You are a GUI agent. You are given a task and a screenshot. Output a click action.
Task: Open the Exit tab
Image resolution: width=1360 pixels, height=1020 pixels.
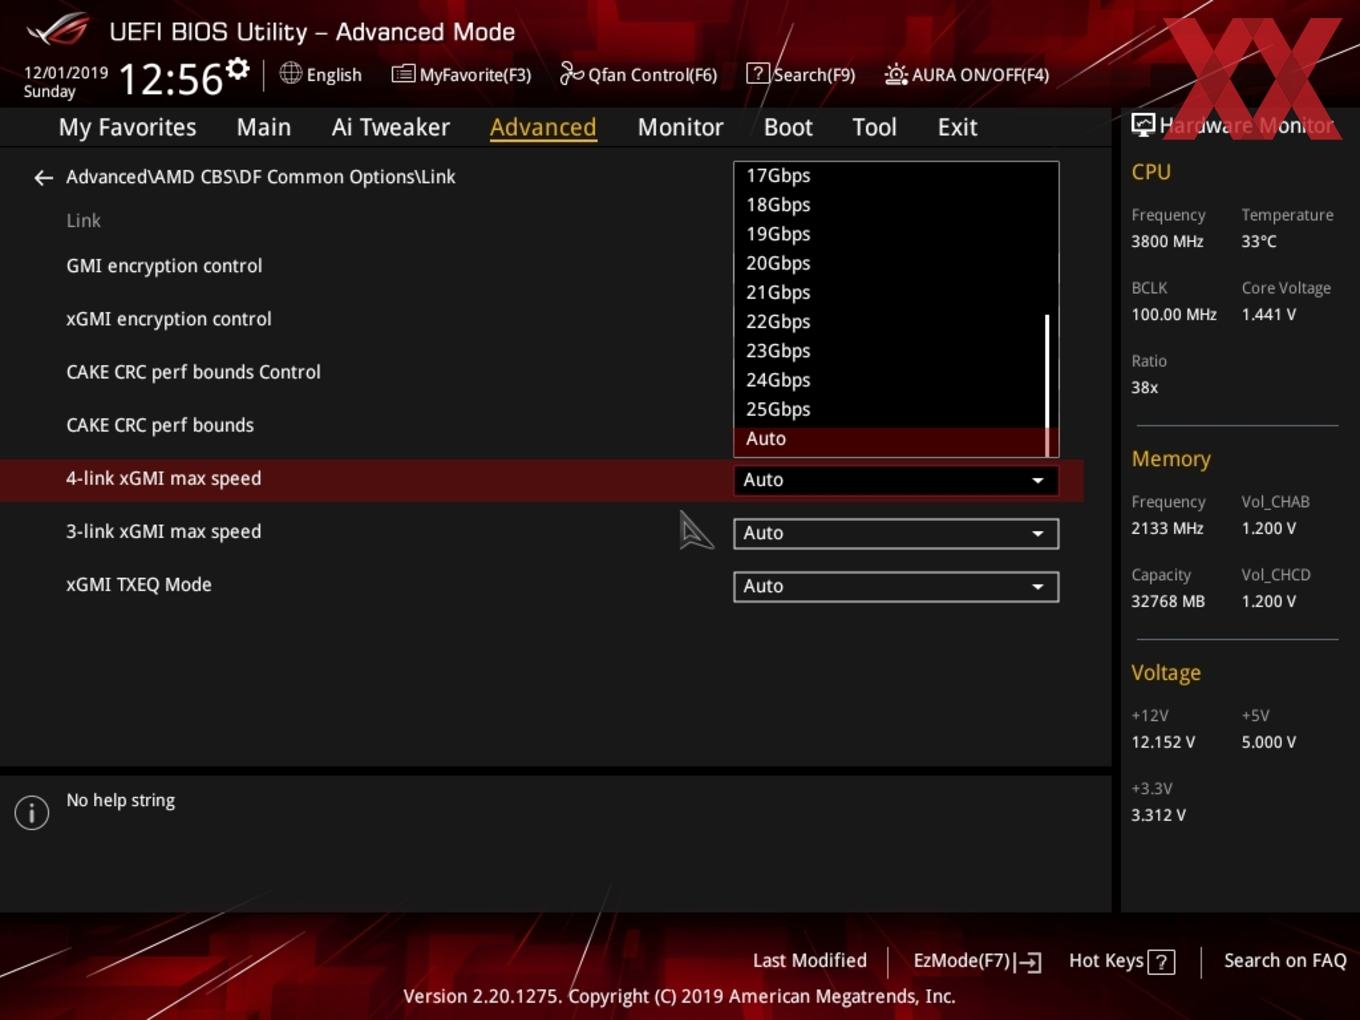(x=957, y=127)
